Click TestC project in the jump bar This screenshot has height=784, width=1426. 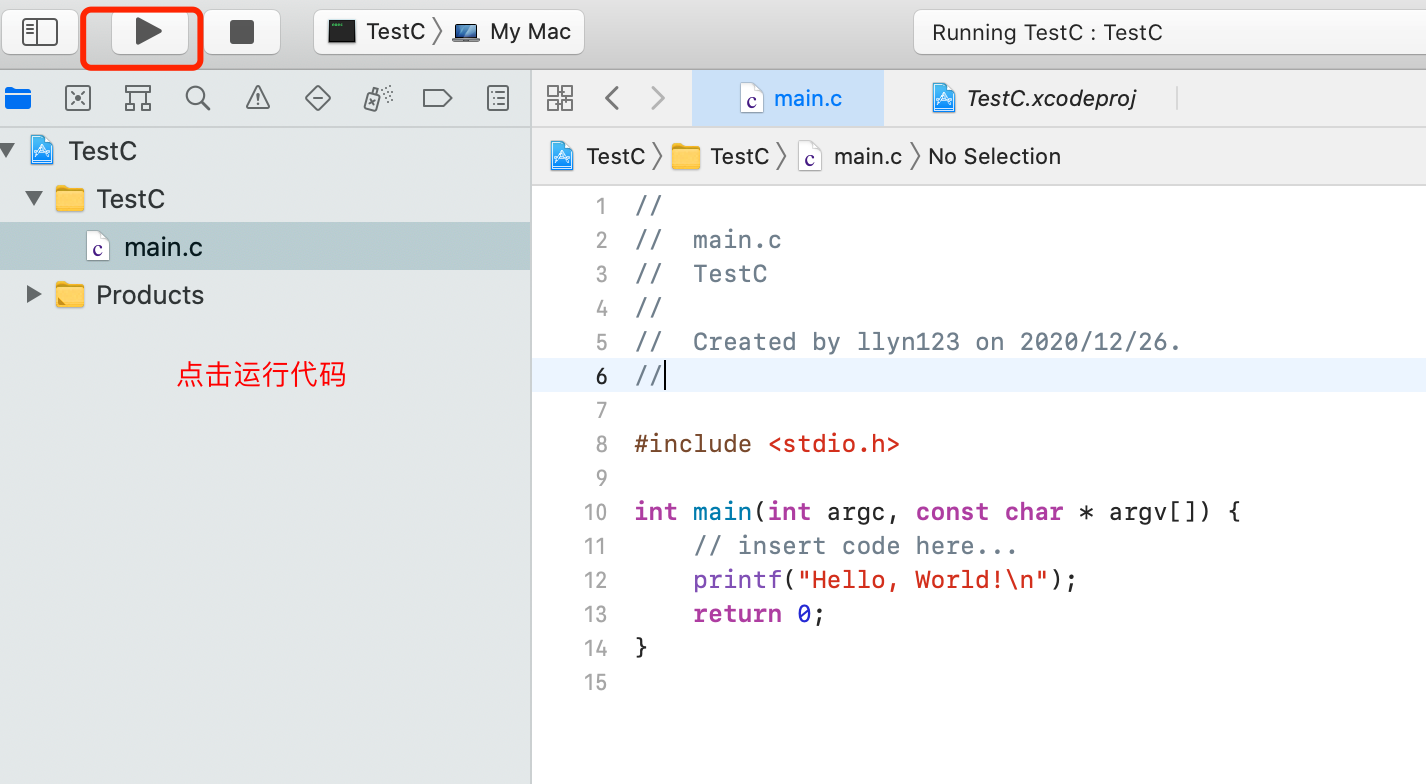(x=598, y=156)
